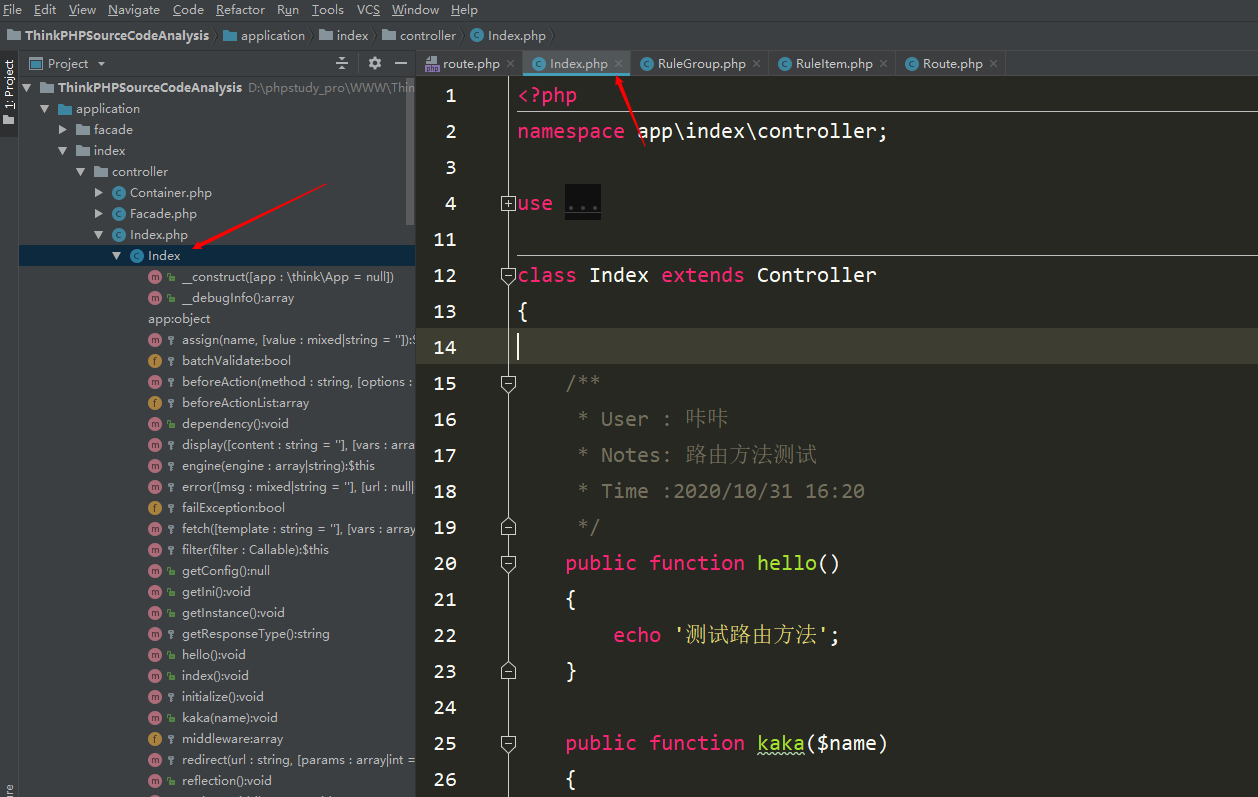Expand Facade.php tree node
The height and width of the screenshot is (797, 1258).
(99, 214)
